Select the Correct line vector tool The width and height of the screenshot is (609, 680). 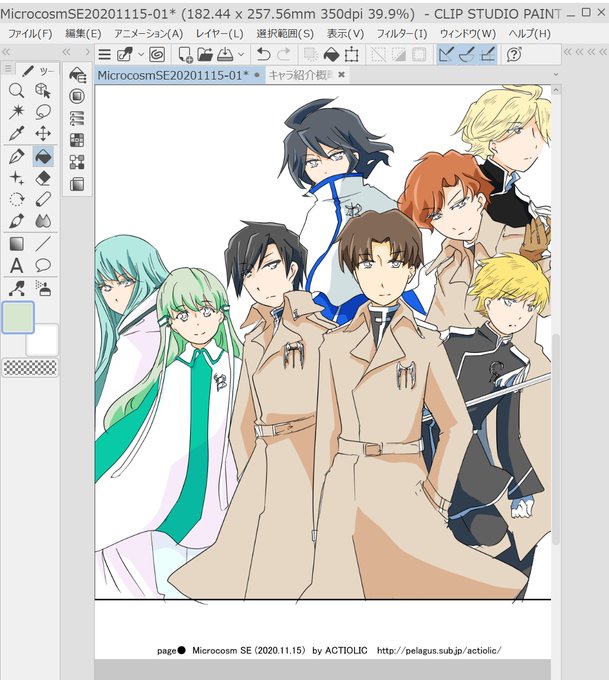click(16, 288)
